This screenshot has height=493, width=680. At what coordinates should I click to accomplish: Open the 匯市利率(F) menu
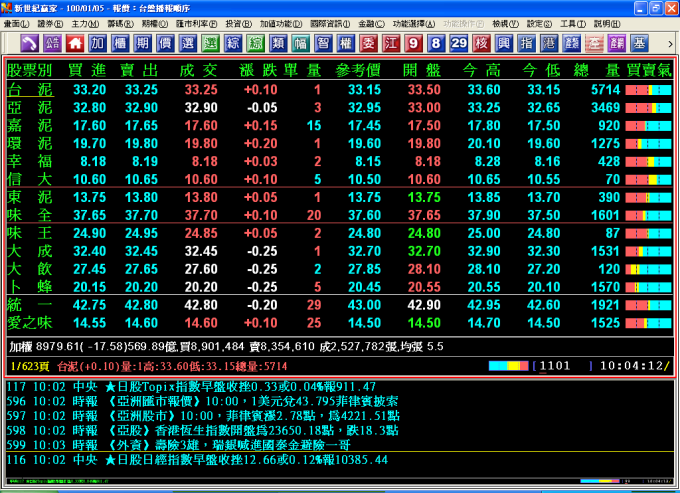196,24
